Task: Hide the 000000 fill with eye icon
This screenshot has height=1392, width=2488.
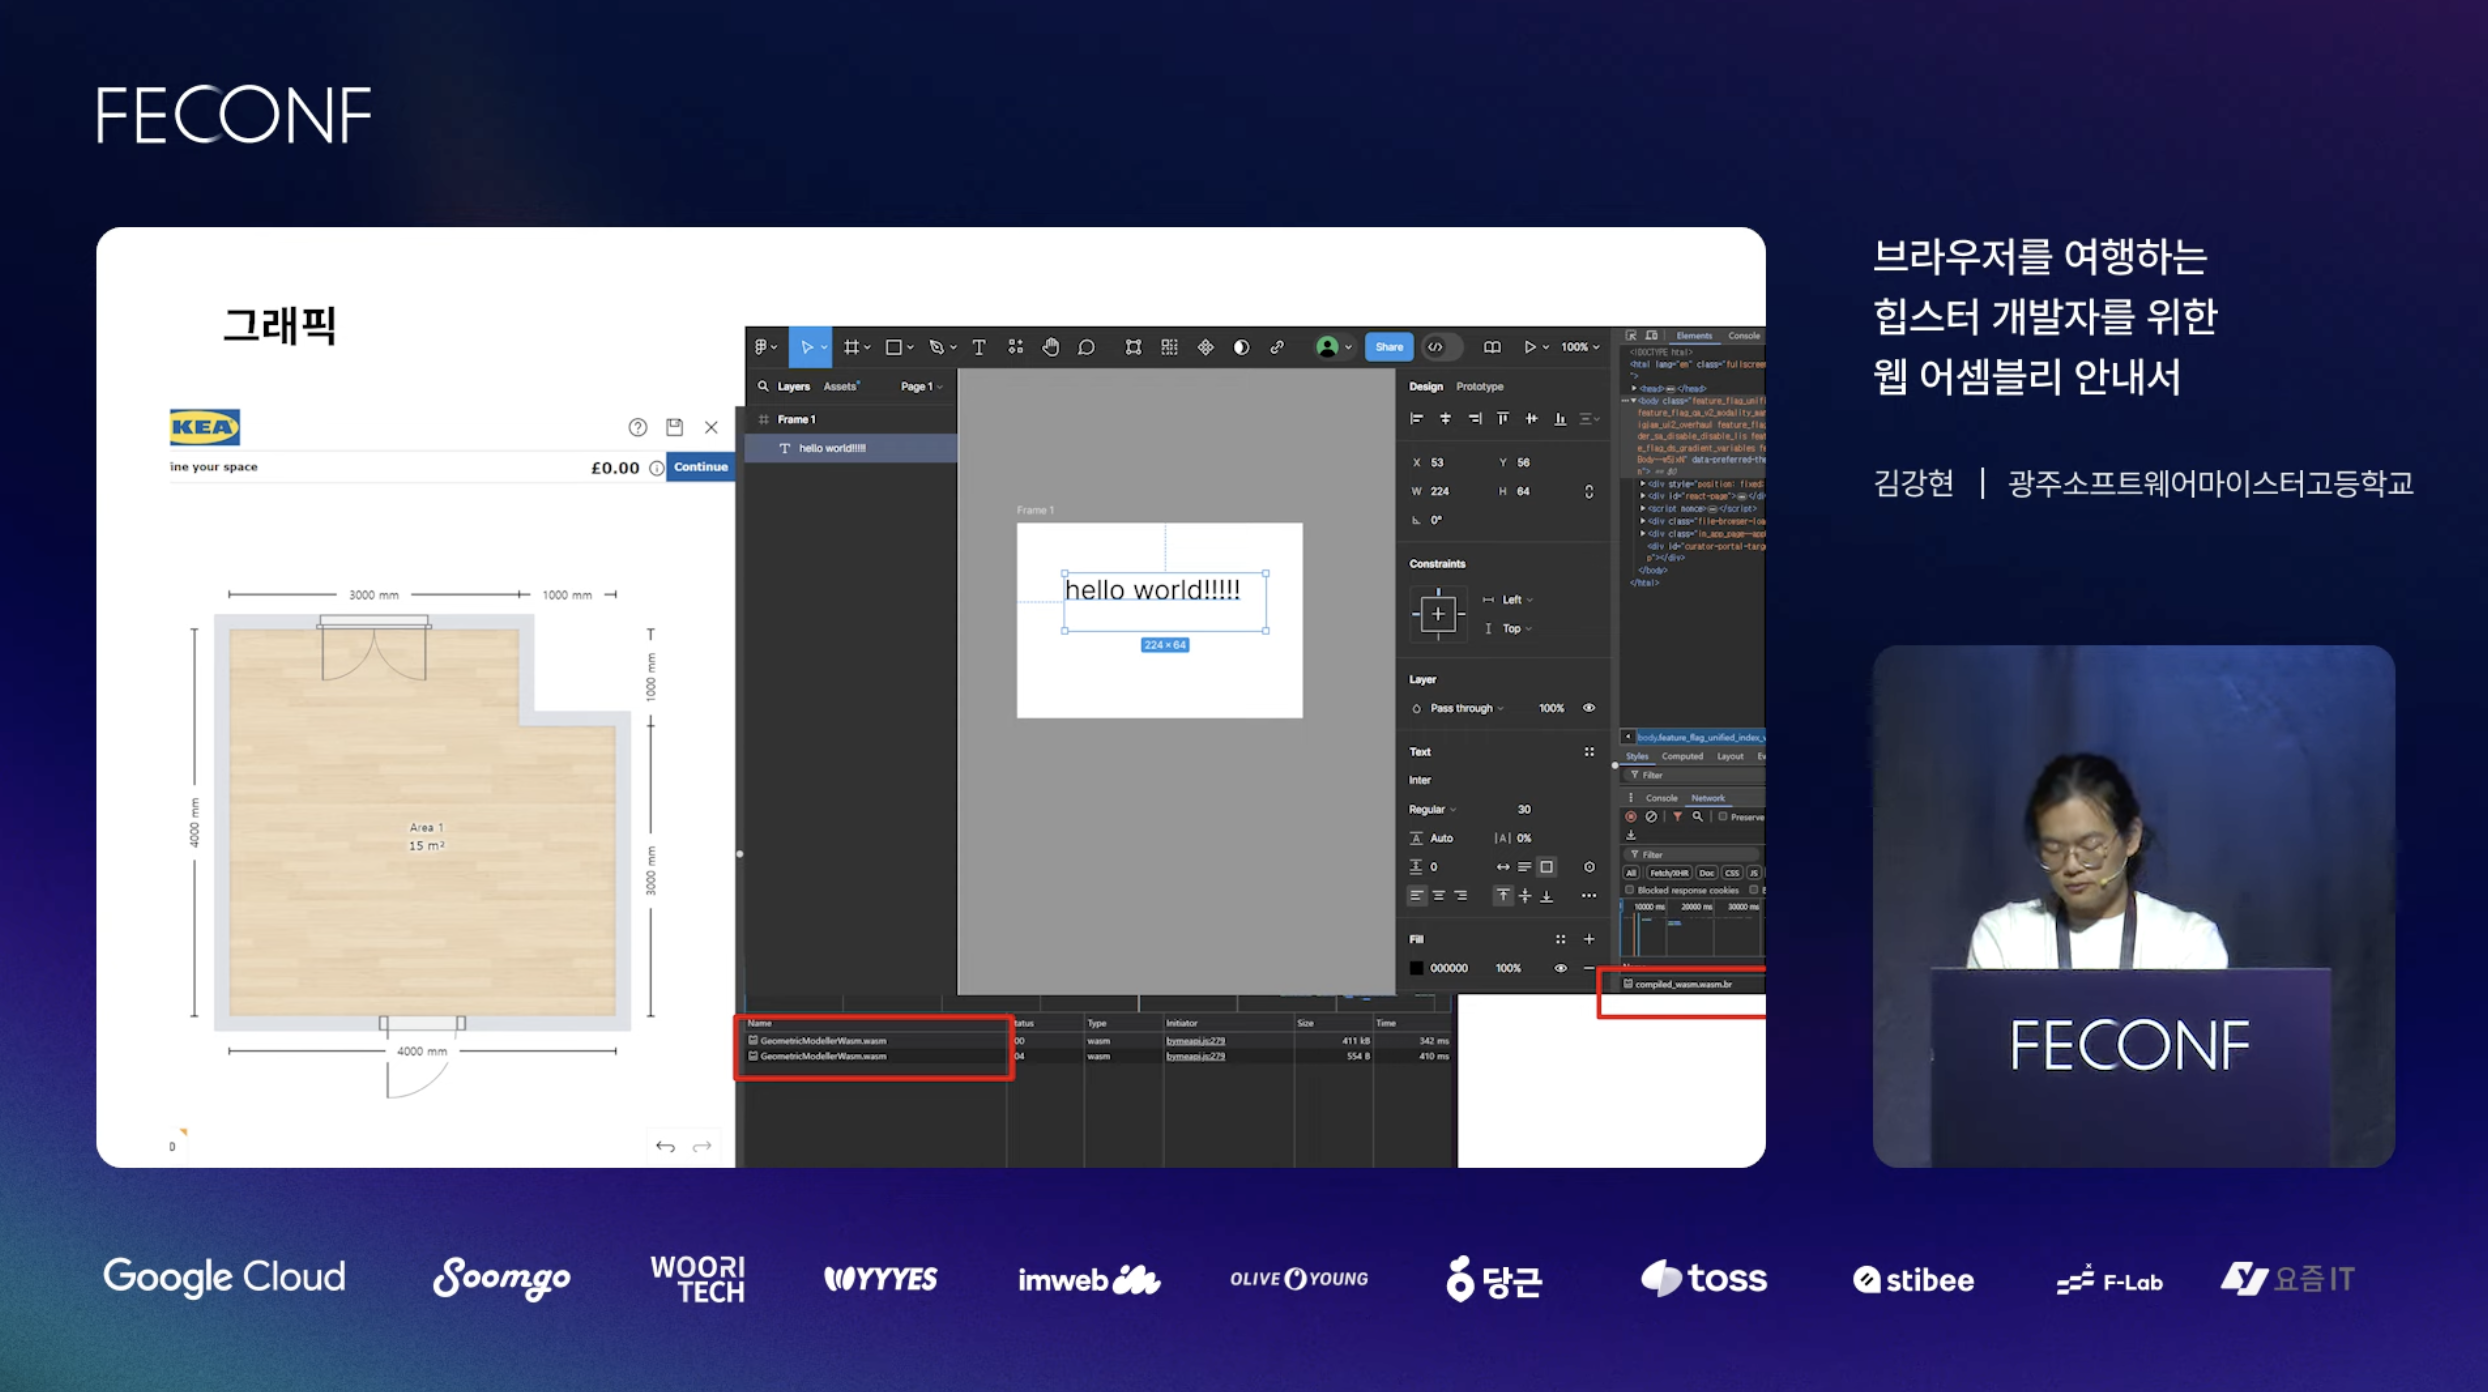Action: click(x=1560, y=968)
